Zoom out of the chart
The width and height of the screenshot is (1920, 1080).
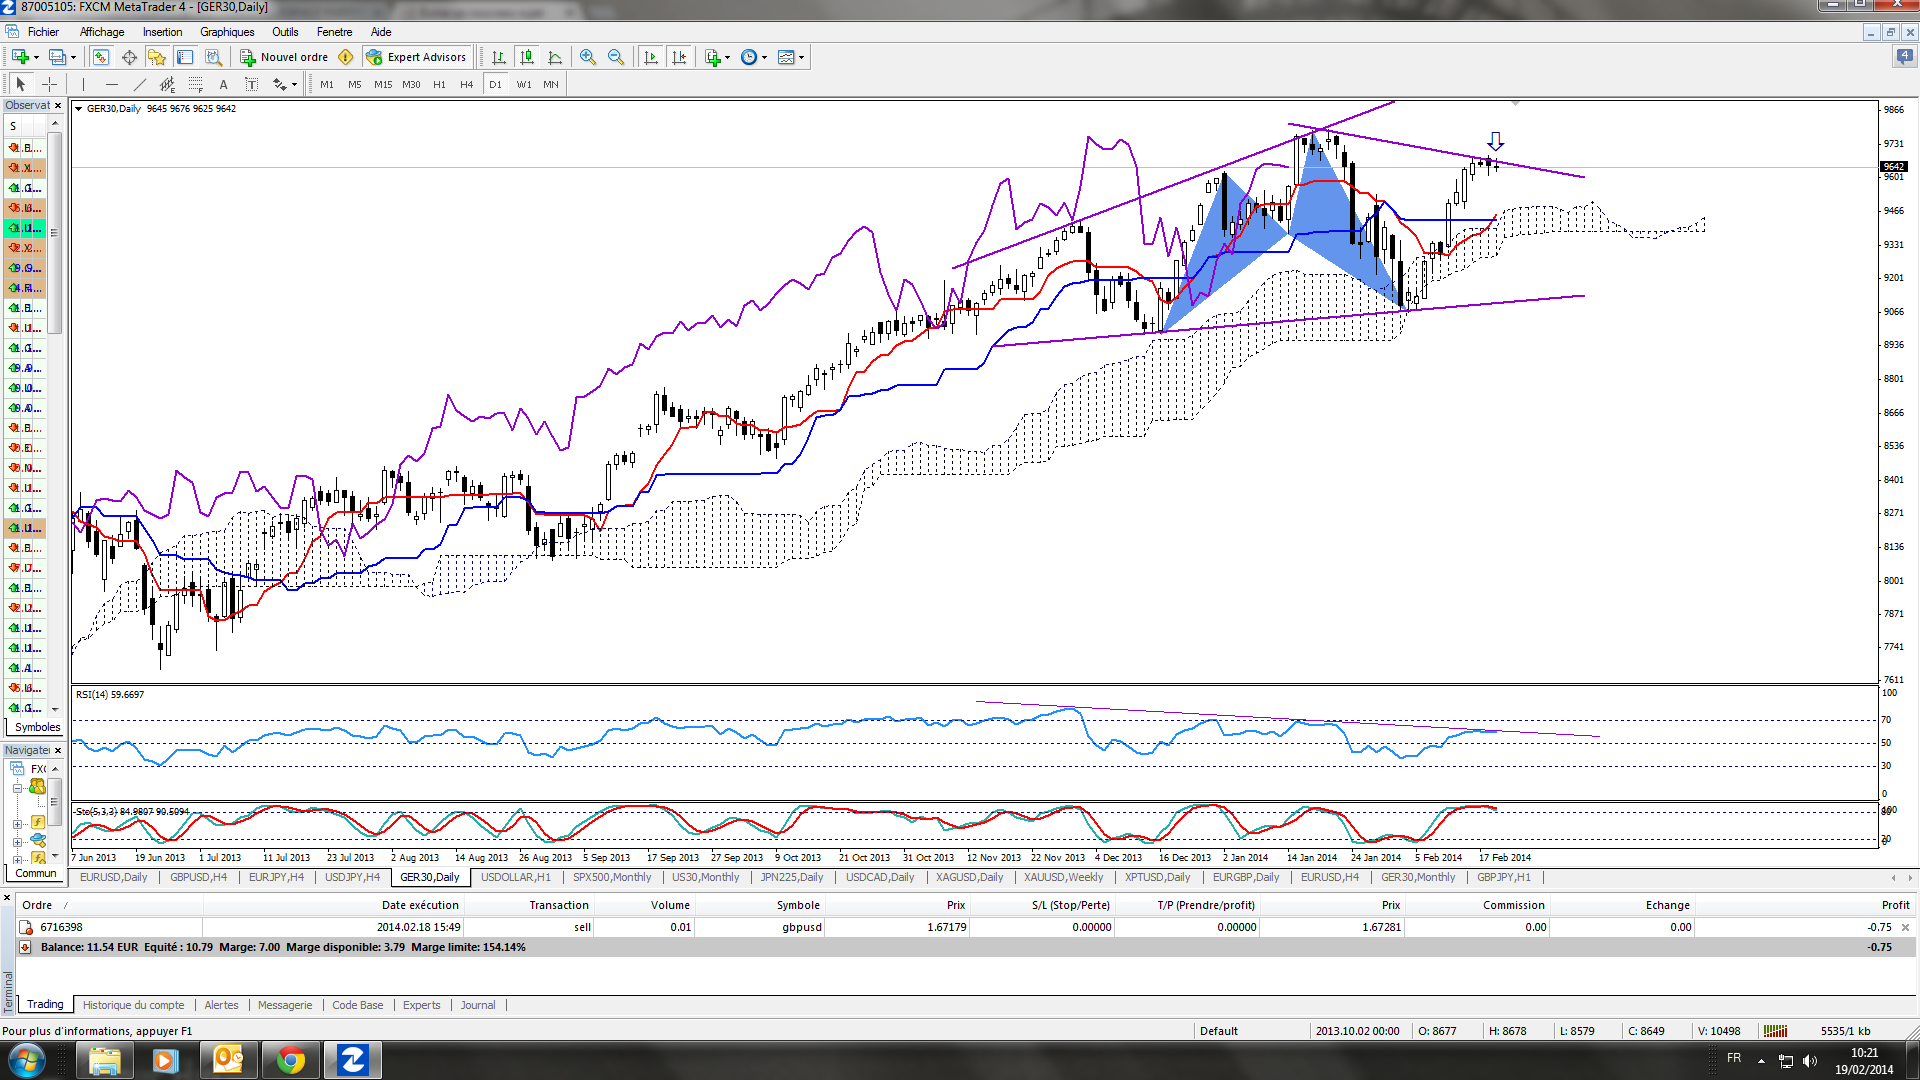point(616,57)
